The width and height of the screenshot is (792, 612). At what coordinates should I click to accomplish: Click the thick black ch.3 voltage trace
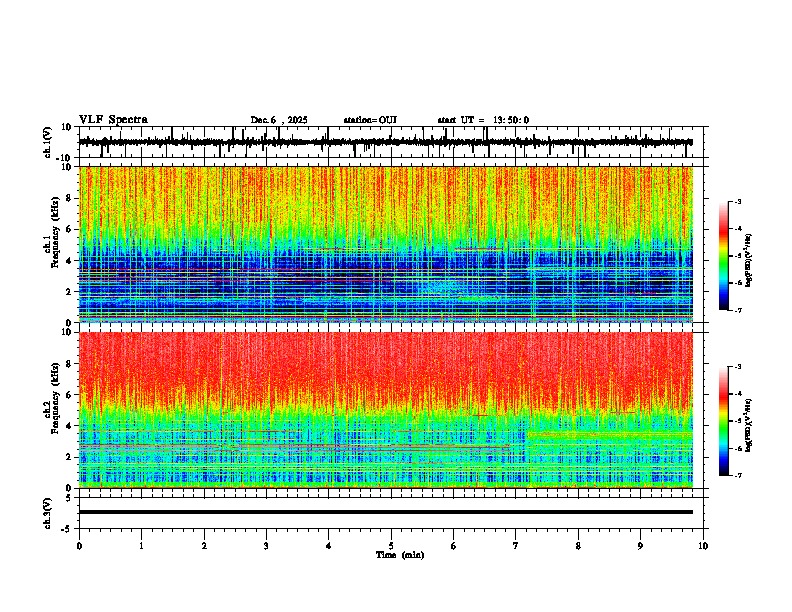(386, 512)
